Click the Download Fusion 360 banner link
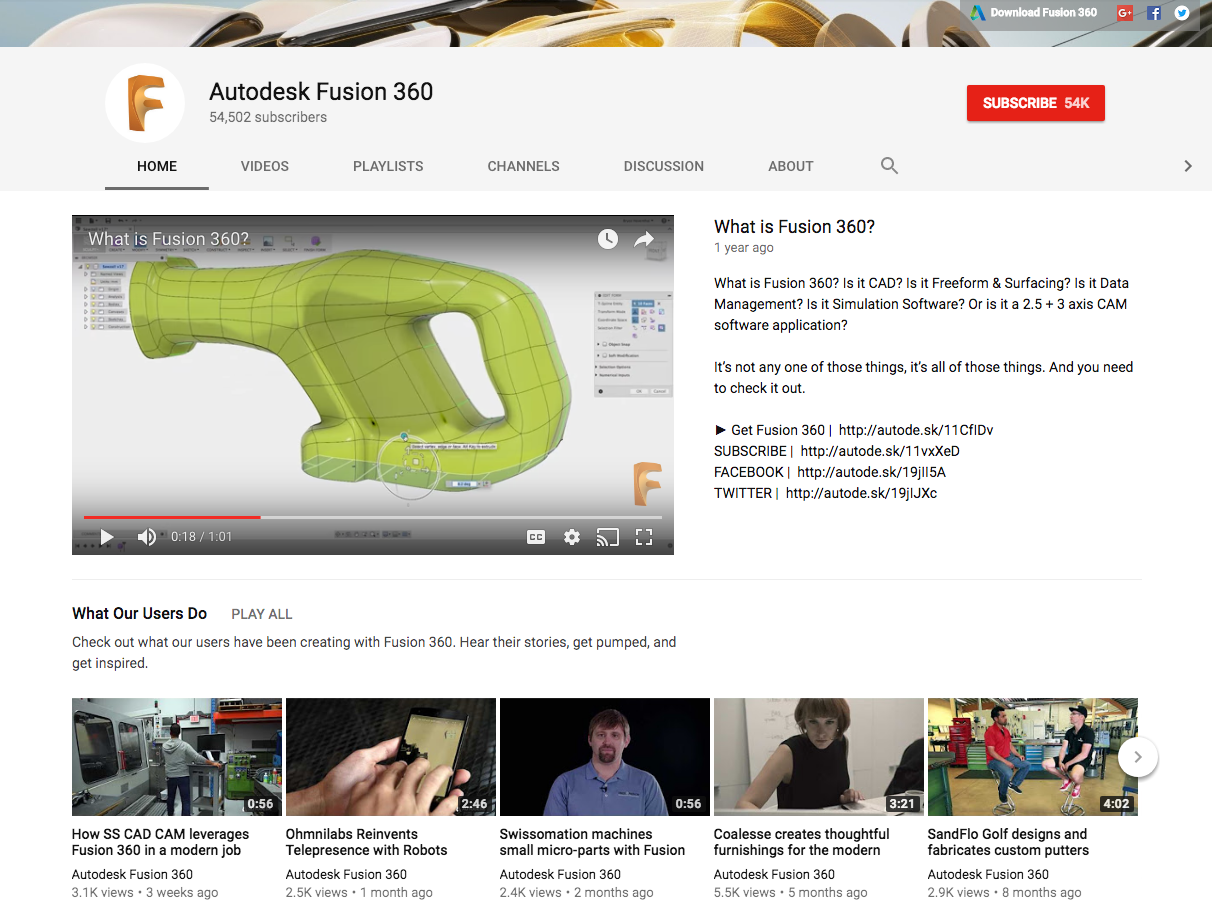 click(1033, 13)
